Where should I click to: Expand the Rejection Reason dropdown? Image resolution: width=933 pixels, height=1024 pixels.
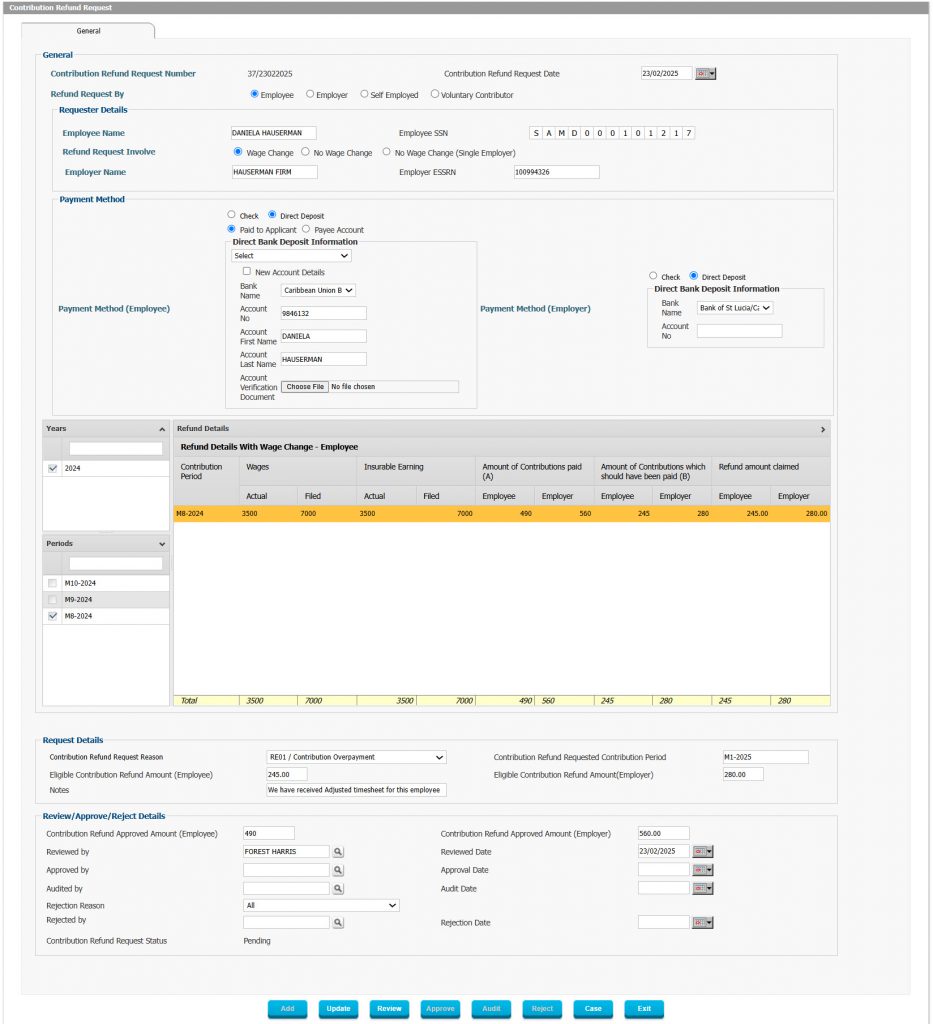coord(321,905)
